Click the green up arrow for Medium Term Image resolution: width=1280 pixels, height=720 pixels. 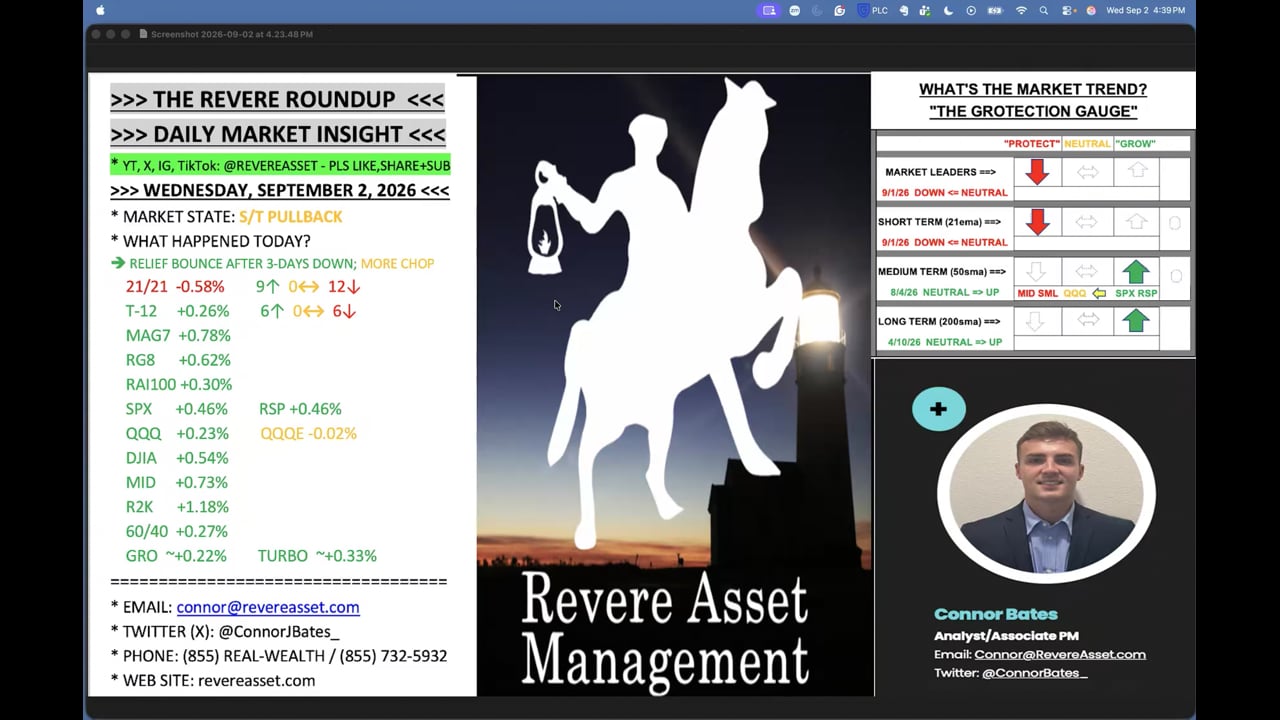click(x=1135, y=271)
